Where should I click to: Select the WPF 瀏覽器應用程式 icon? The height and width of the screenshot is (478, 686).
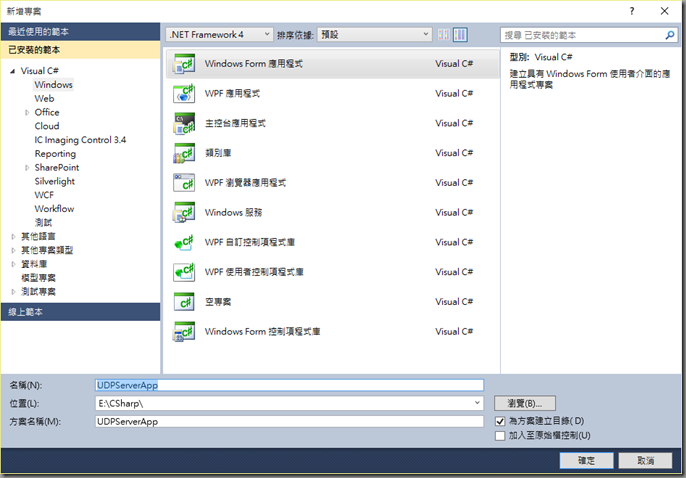pos(184,183)
